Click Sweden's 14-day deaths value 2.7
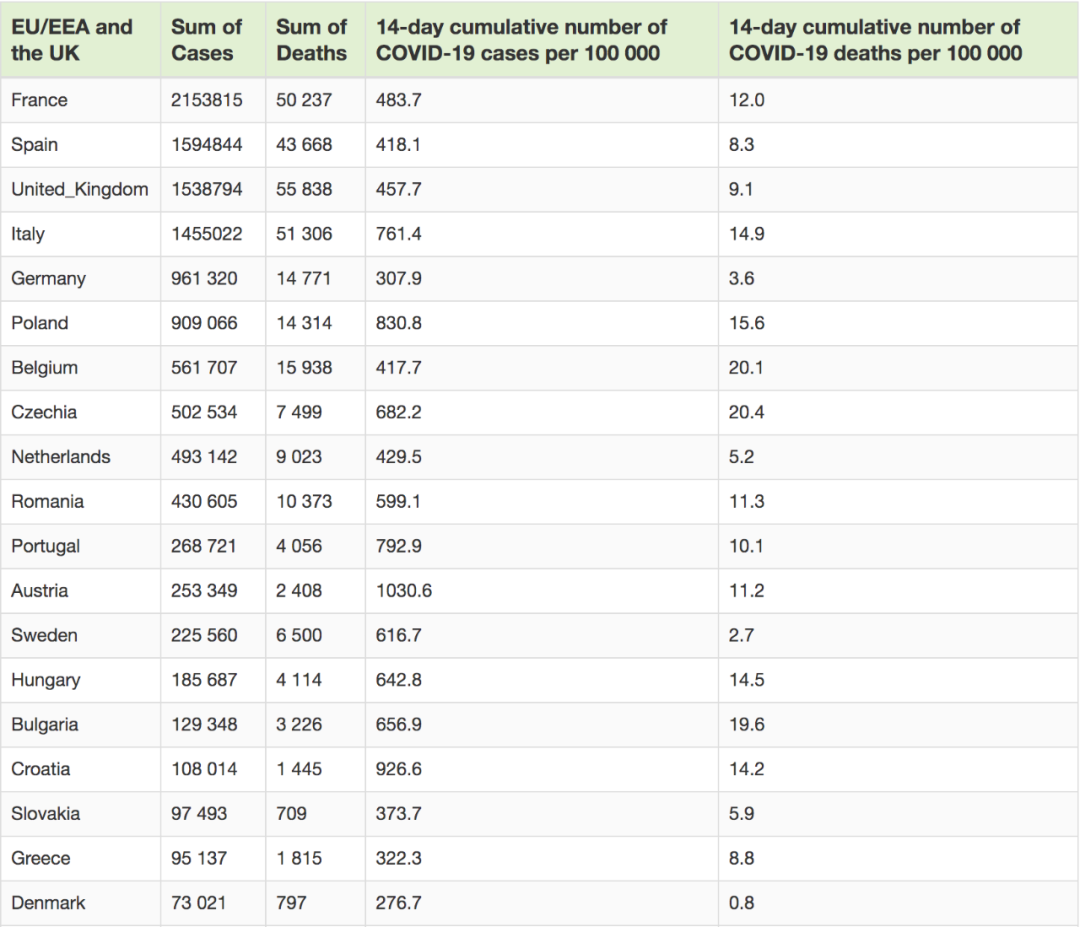Viewport: 1080px width, 927px height. pos(741,636)
